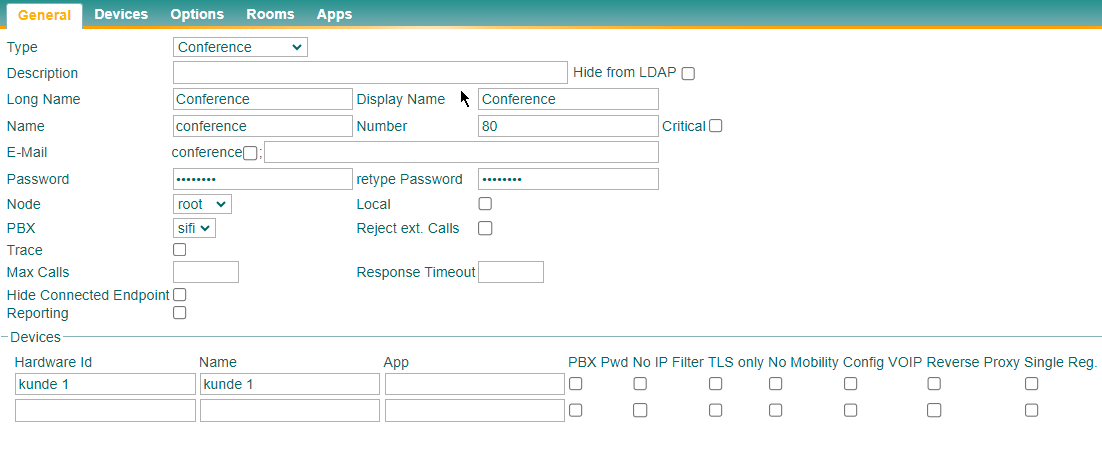The image size is (1102, 456).
Task: Switch to the Devices tab
Action: point(121,14)
